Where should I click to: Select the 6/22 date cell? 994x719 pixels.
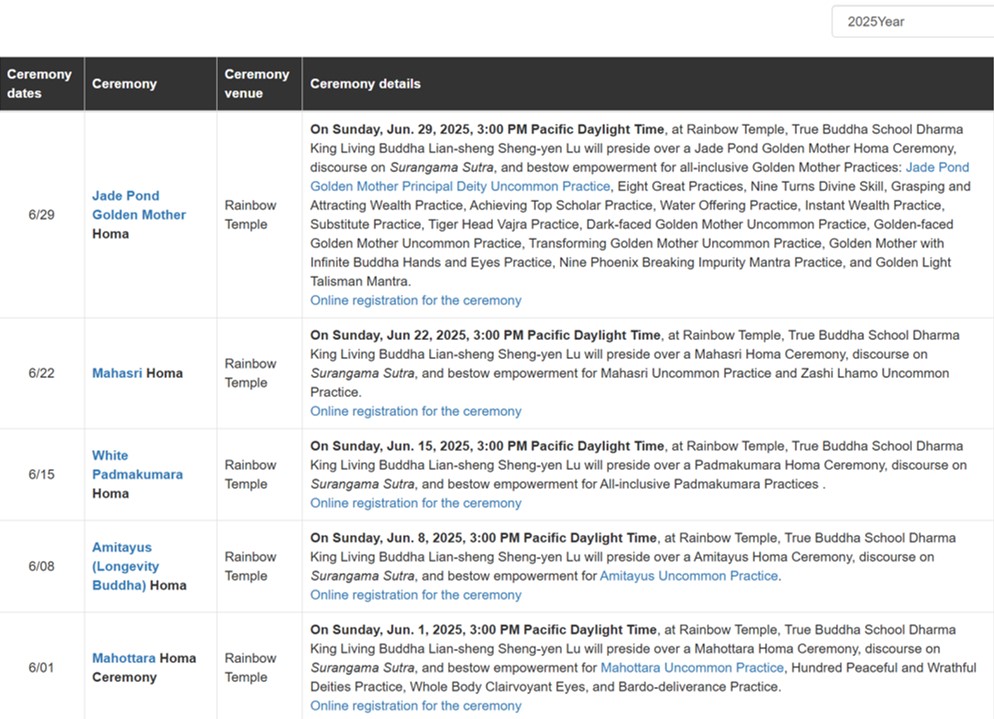click(x=42, y=373)
